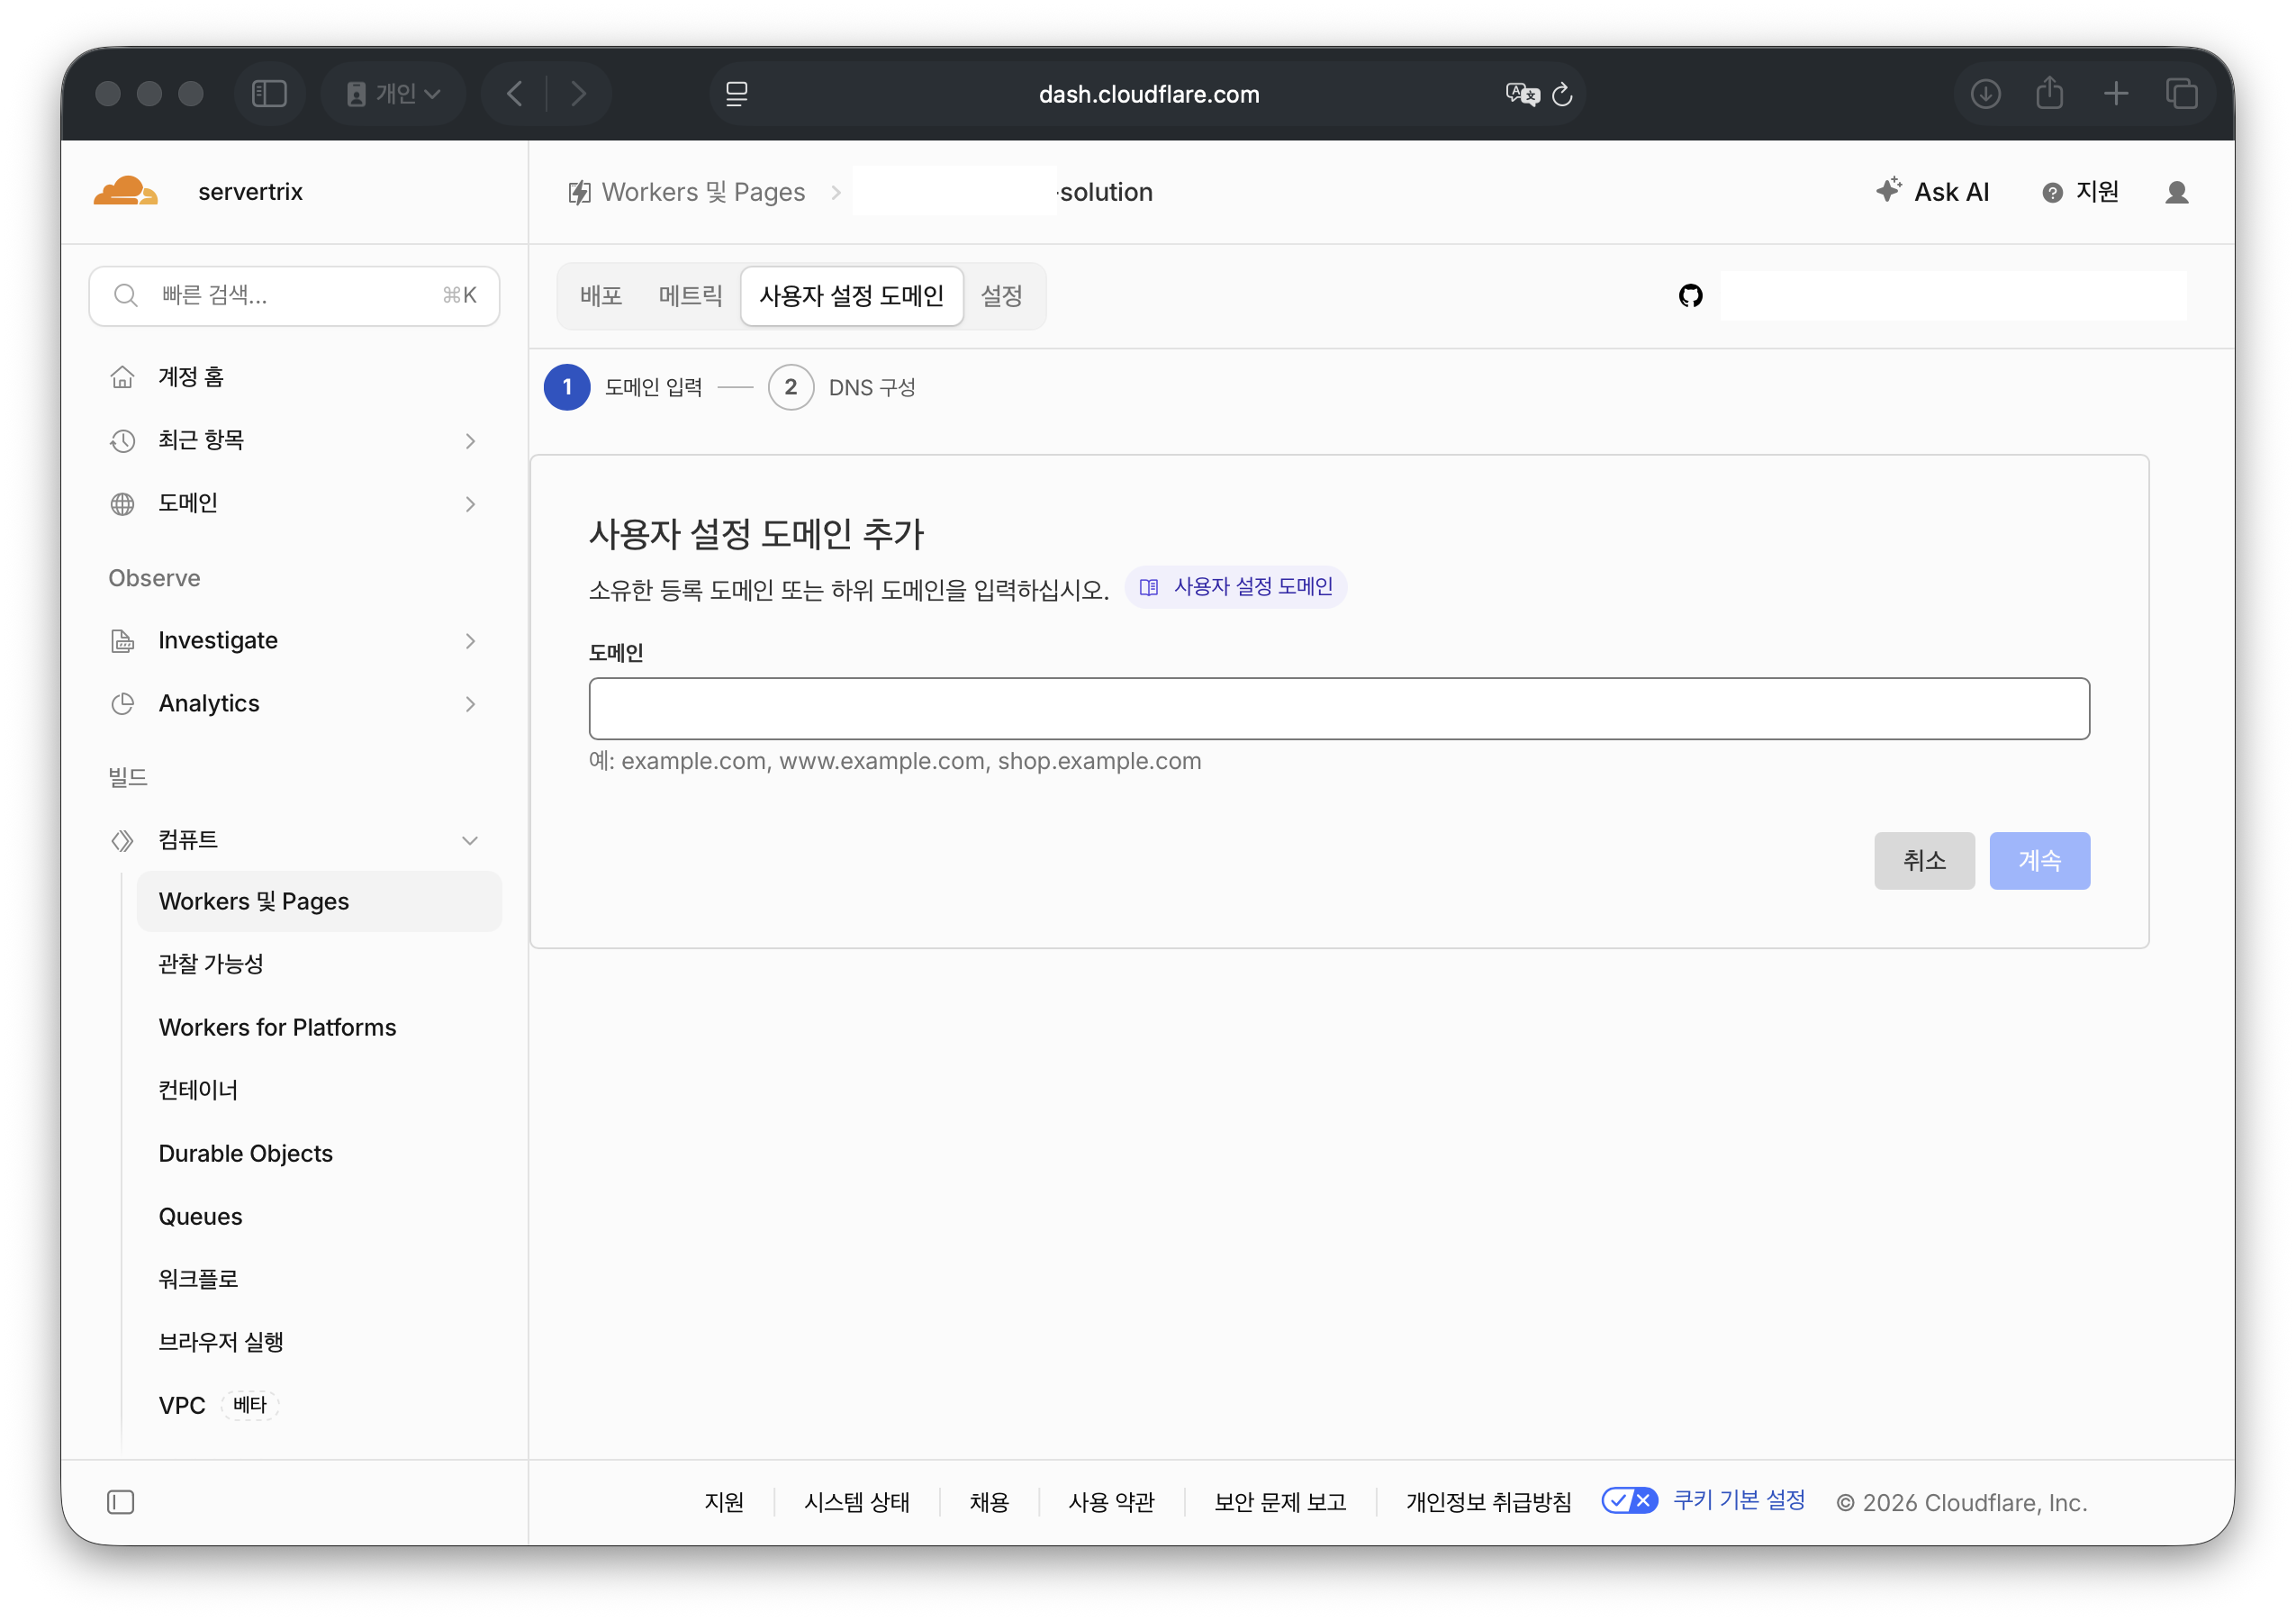This screenshot has width=2296, height=1621.
Task: Expand Investigate section chevron
Action: click(470, 641)
